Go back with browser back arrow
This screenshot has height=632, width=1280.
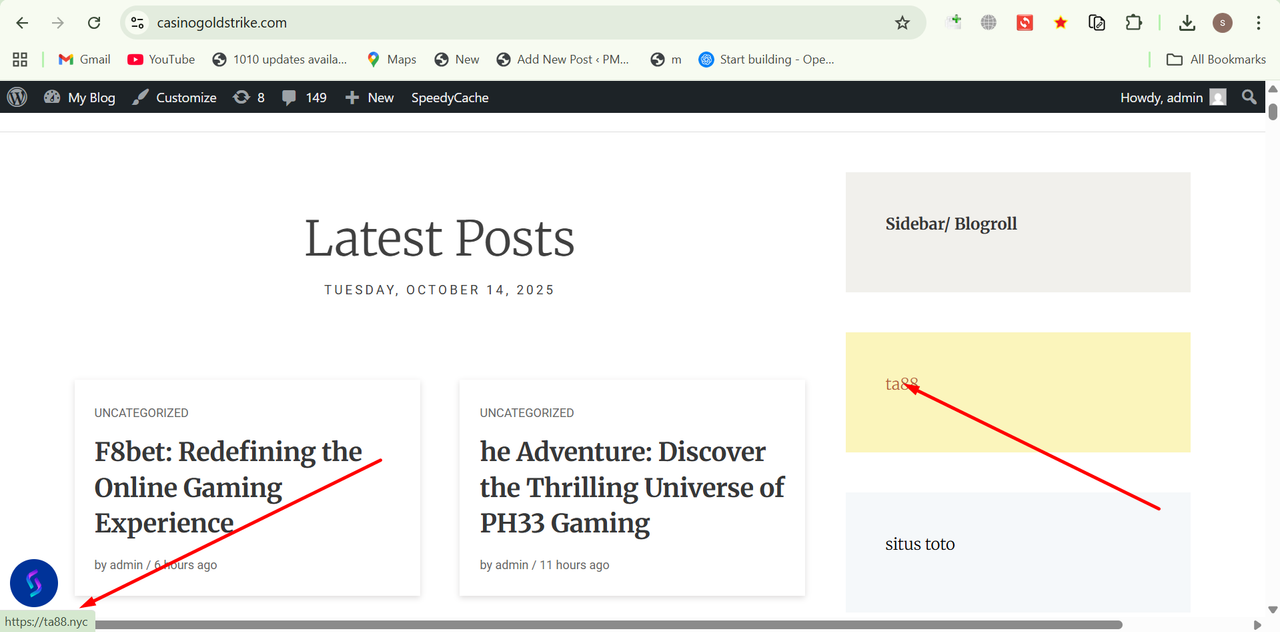(22, 23)
